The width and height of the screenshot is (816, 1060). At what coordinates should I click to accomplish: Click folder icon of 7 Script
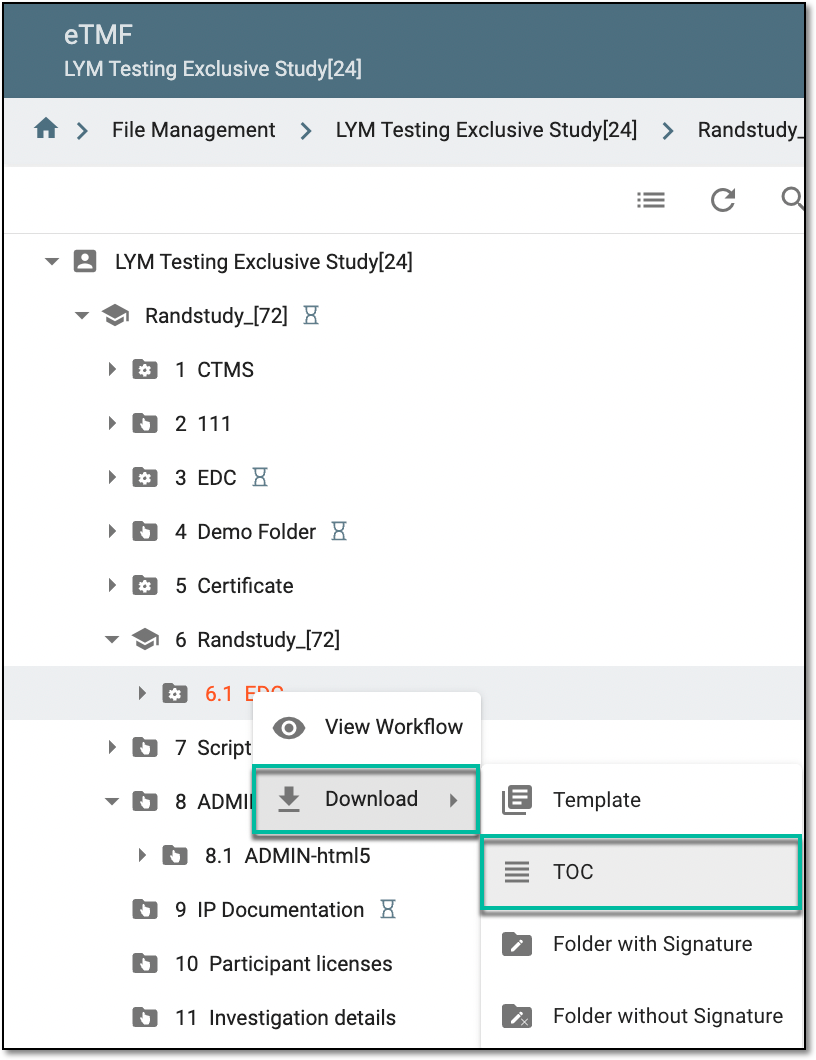145,748
